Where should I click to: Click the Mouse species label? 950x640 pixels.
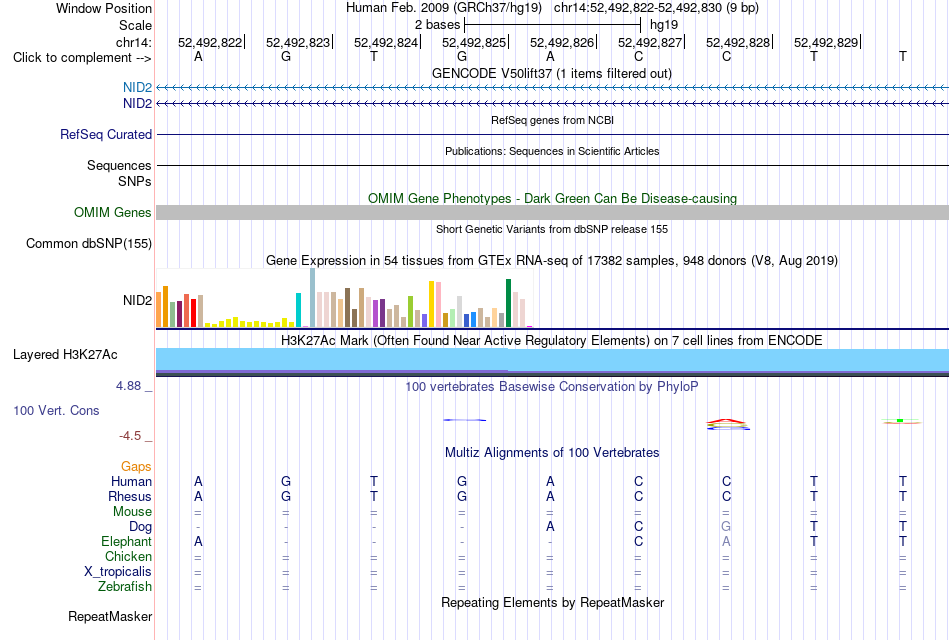tap(132, 512)
